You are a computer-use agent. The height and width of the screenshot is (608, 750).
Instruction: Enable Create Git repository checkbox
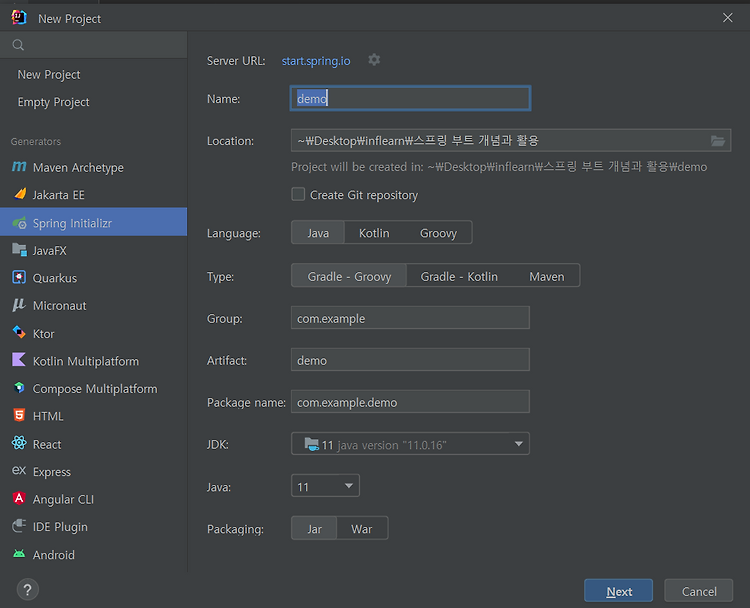click(298, 194)
